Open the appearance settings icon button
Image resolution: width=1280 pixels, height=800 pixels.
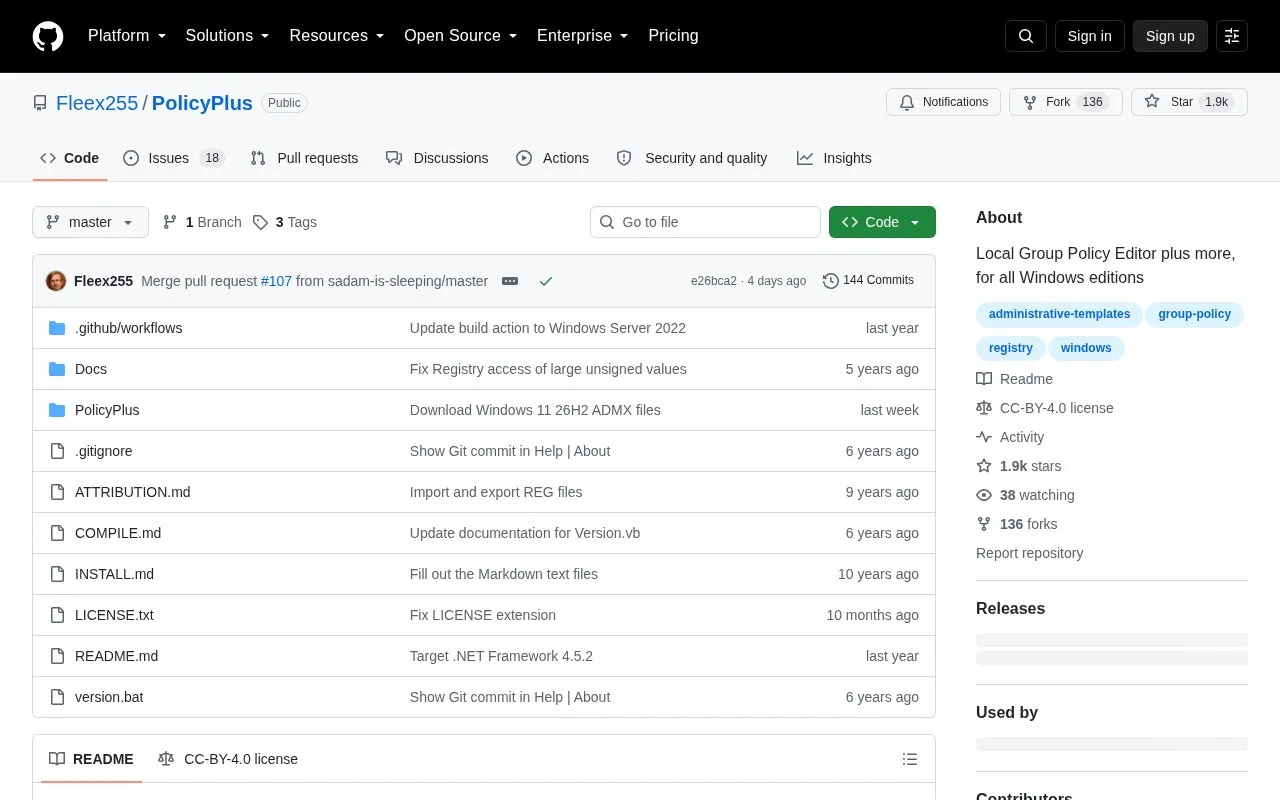coord(1232,36)
